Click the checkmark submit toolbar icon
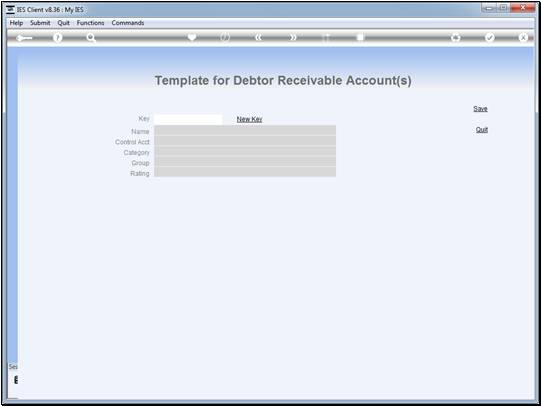Image resolution: width=541 pixels, height=406 pixels. pos(489,37)
